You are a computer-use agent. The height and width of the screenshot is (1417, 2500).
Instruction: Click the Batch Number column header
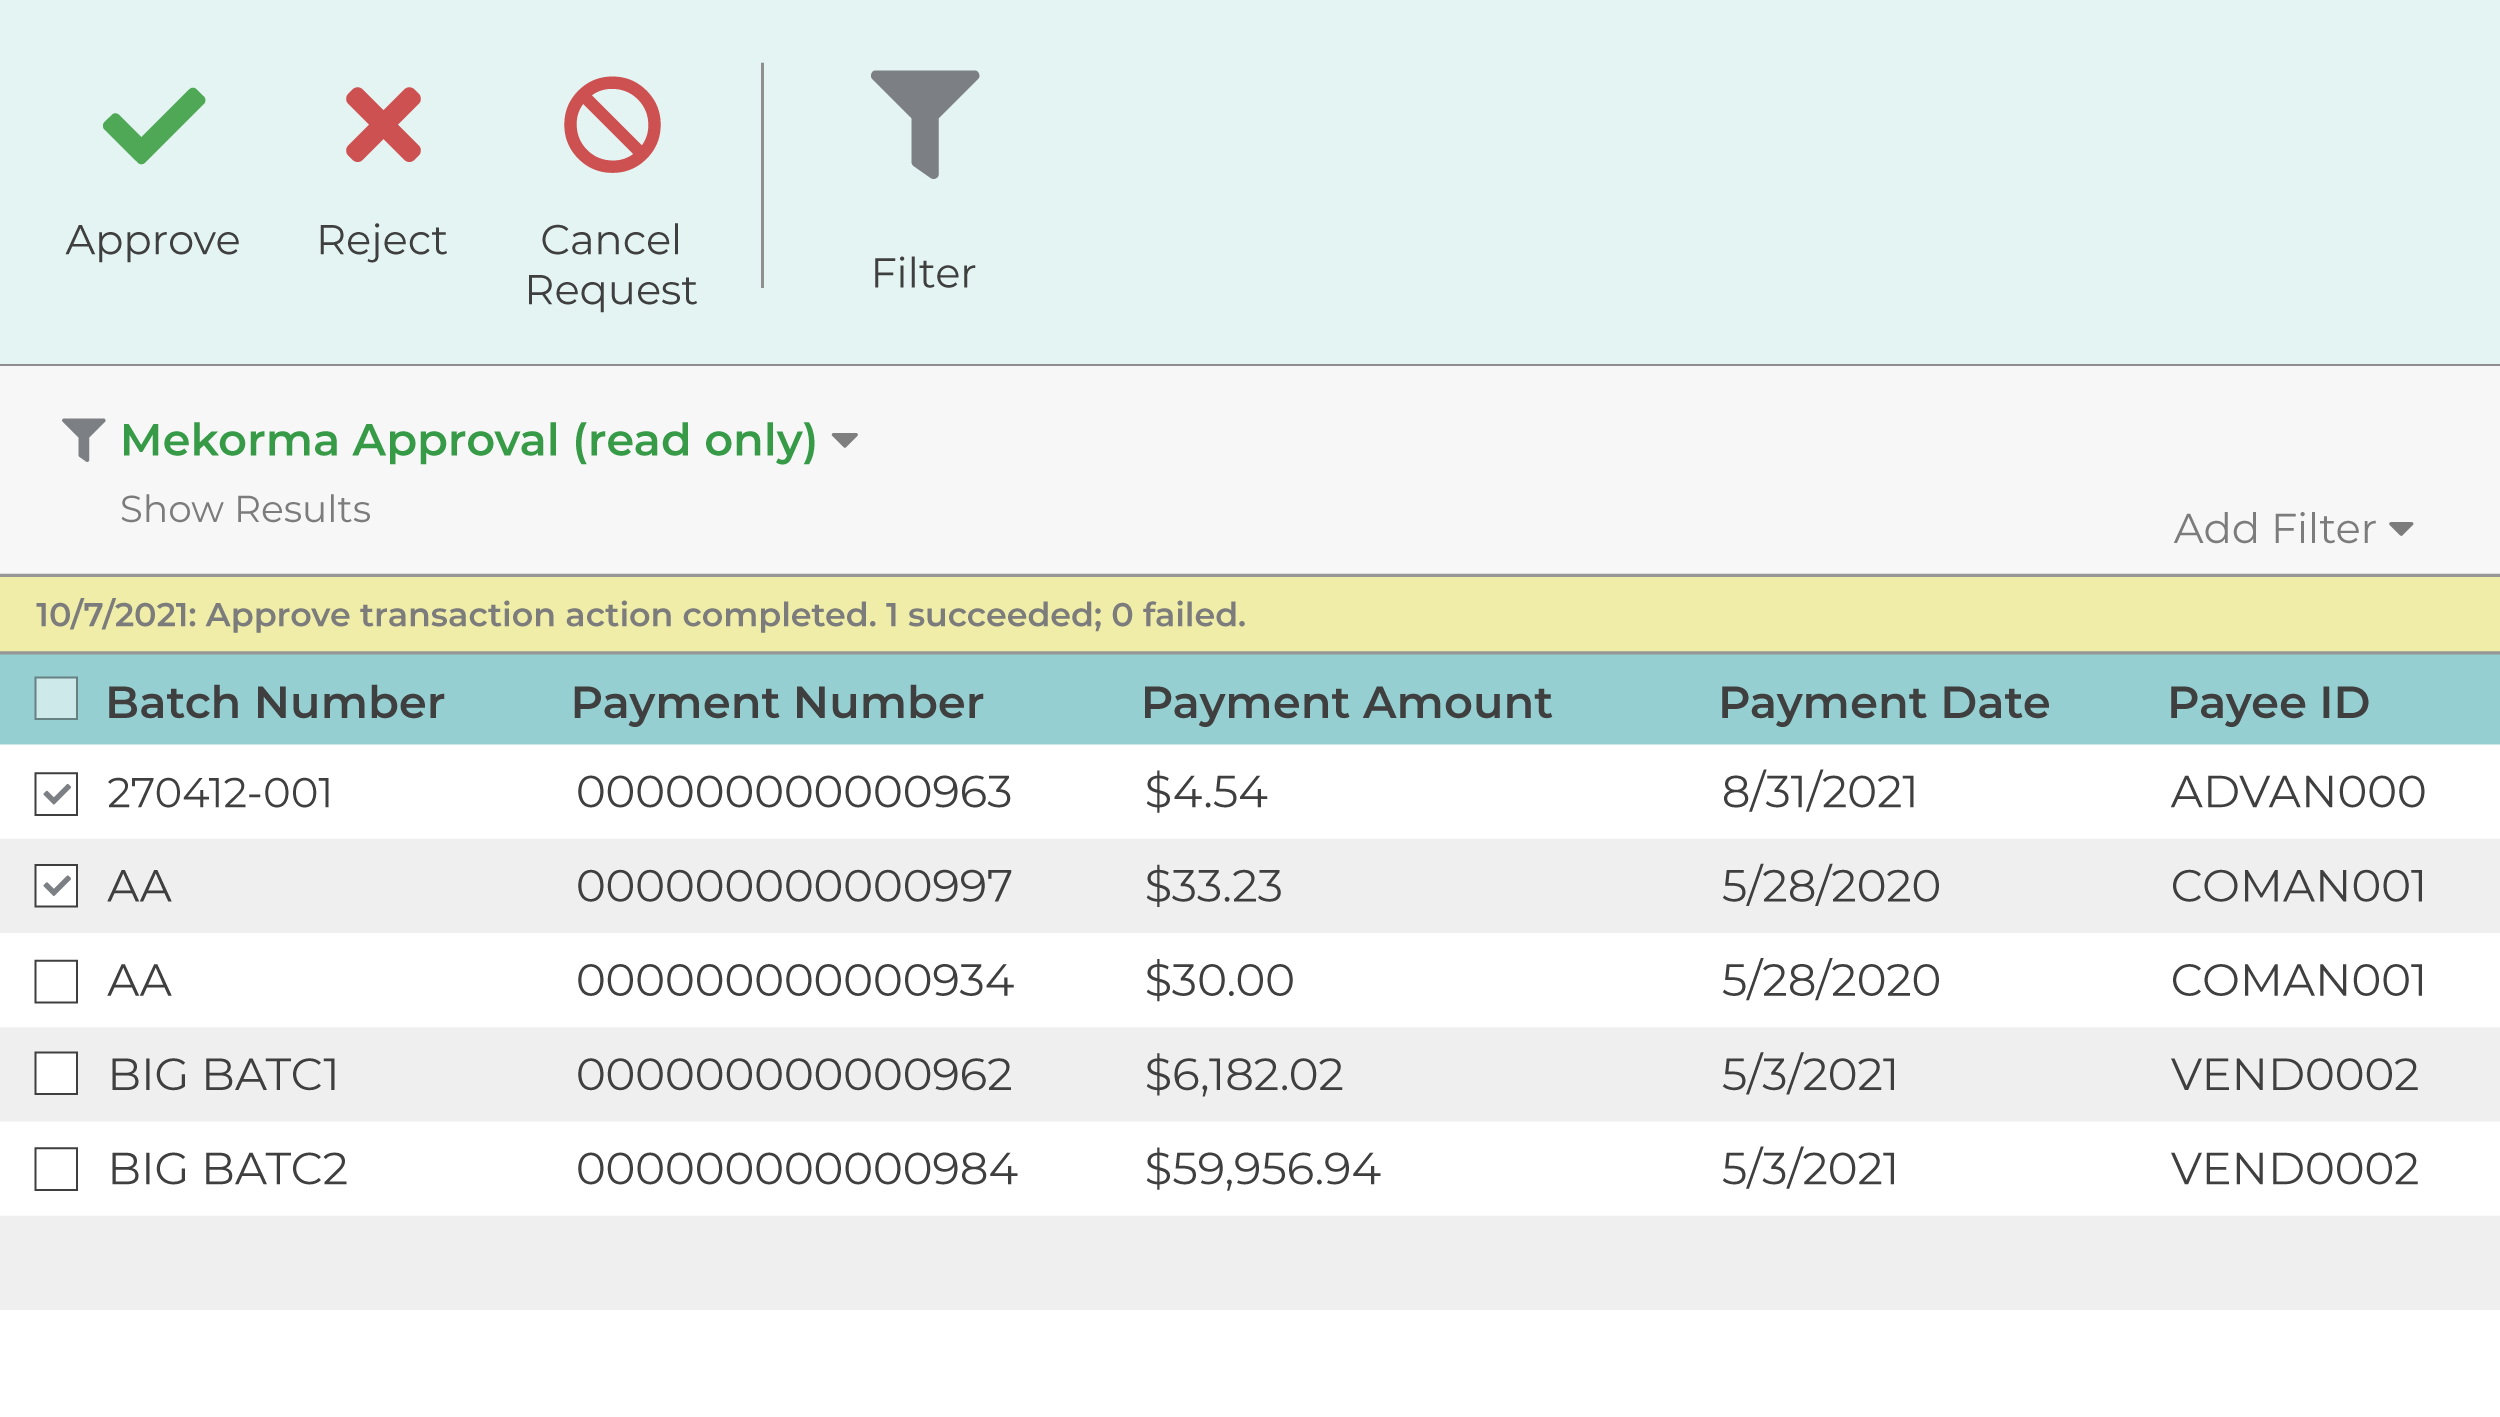(x=275, y=703)
